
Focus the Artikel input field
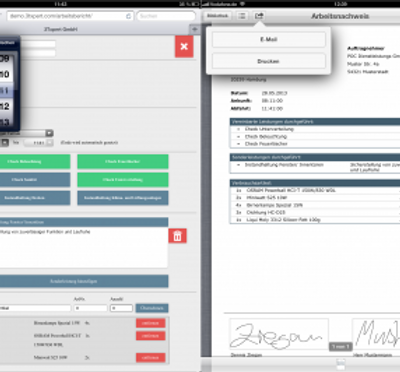(x=35, y=308)
